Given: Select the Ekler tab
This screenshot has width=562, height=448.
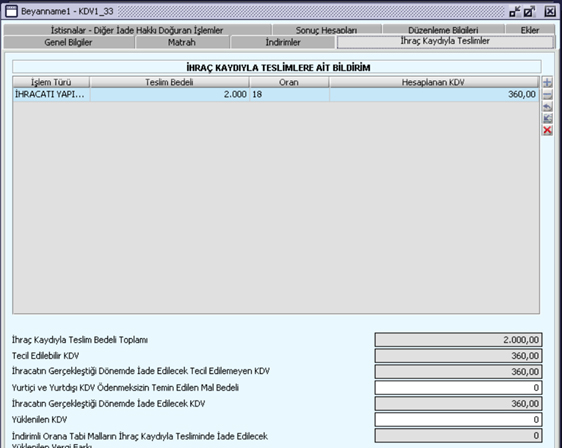Looking at the screenshot, I should pos(530,30).
